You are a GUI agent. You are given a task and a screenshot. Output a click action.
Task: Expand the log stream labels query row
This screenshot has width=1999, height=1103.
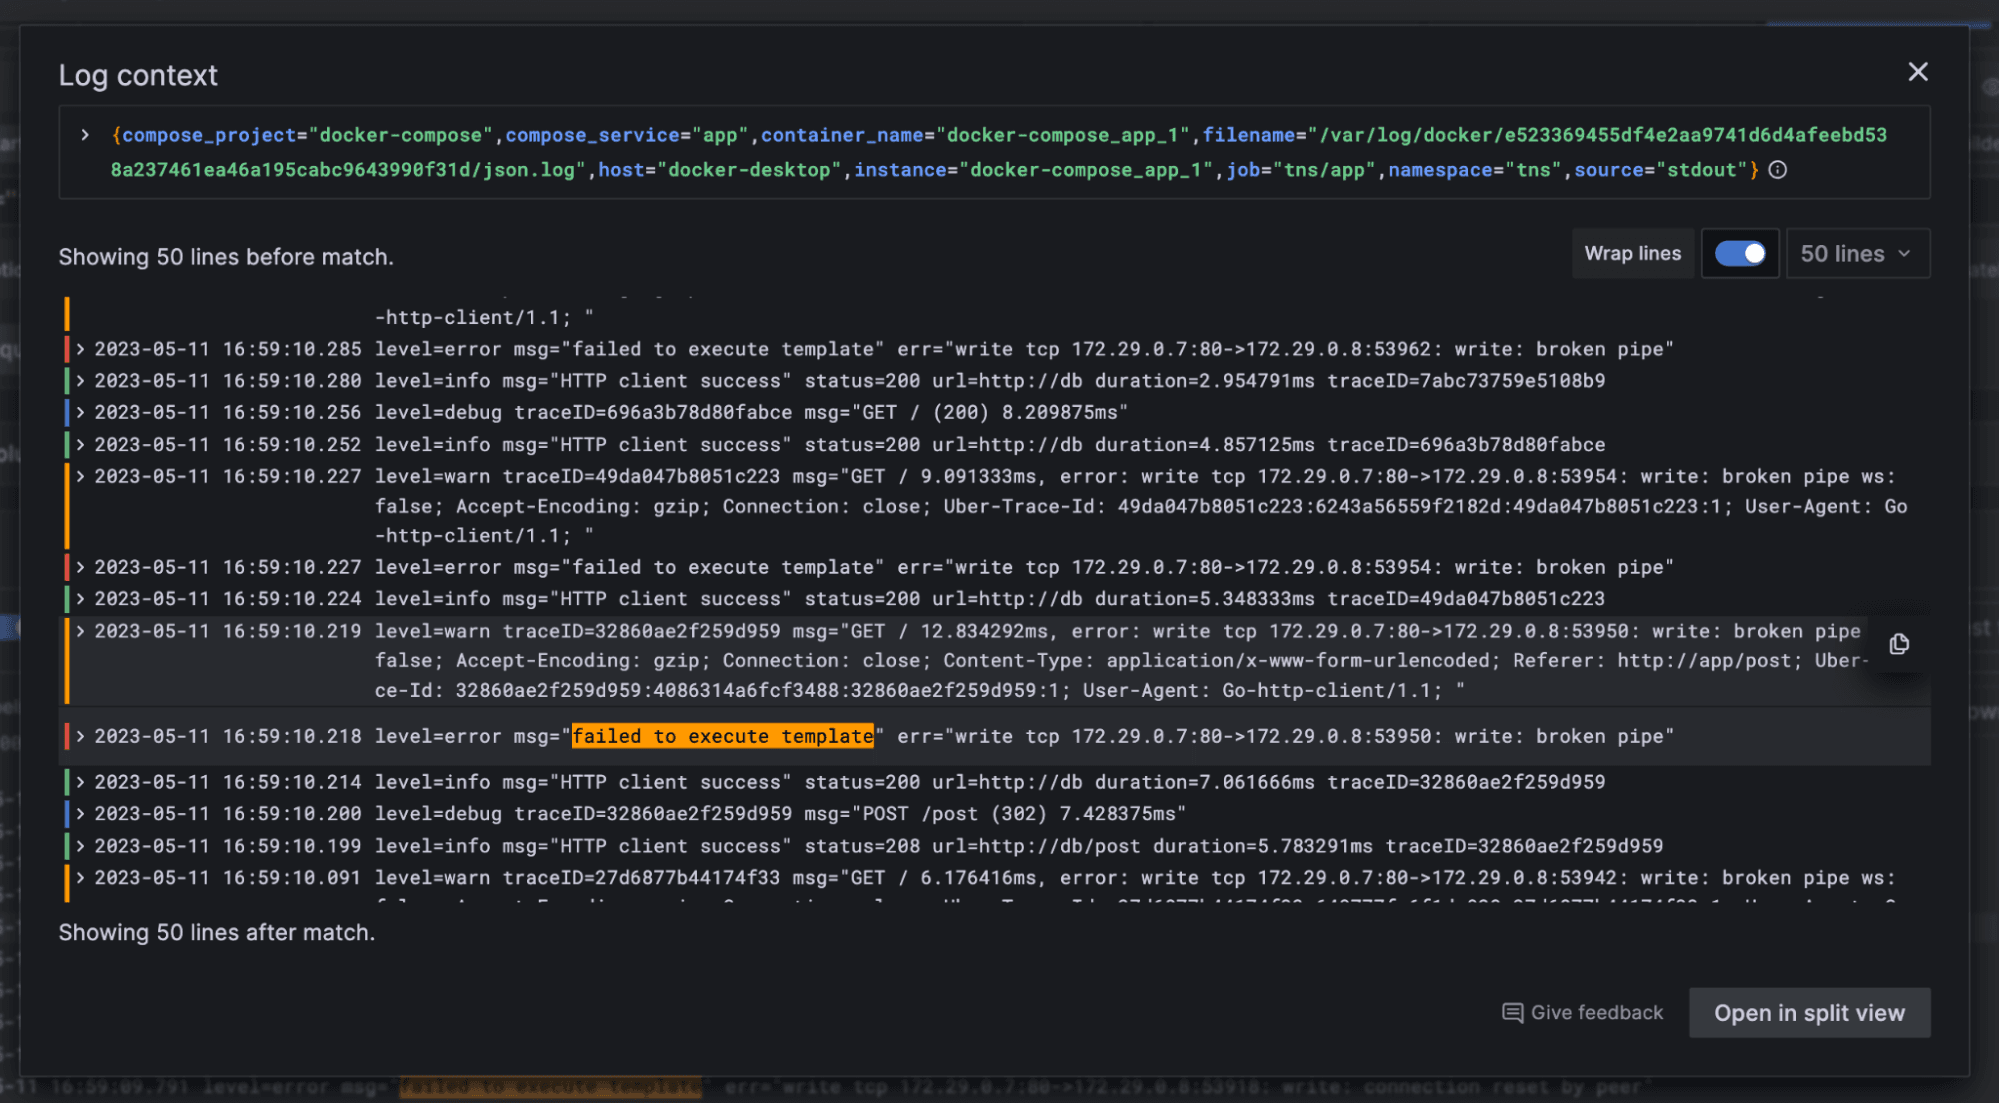(85, 134)
